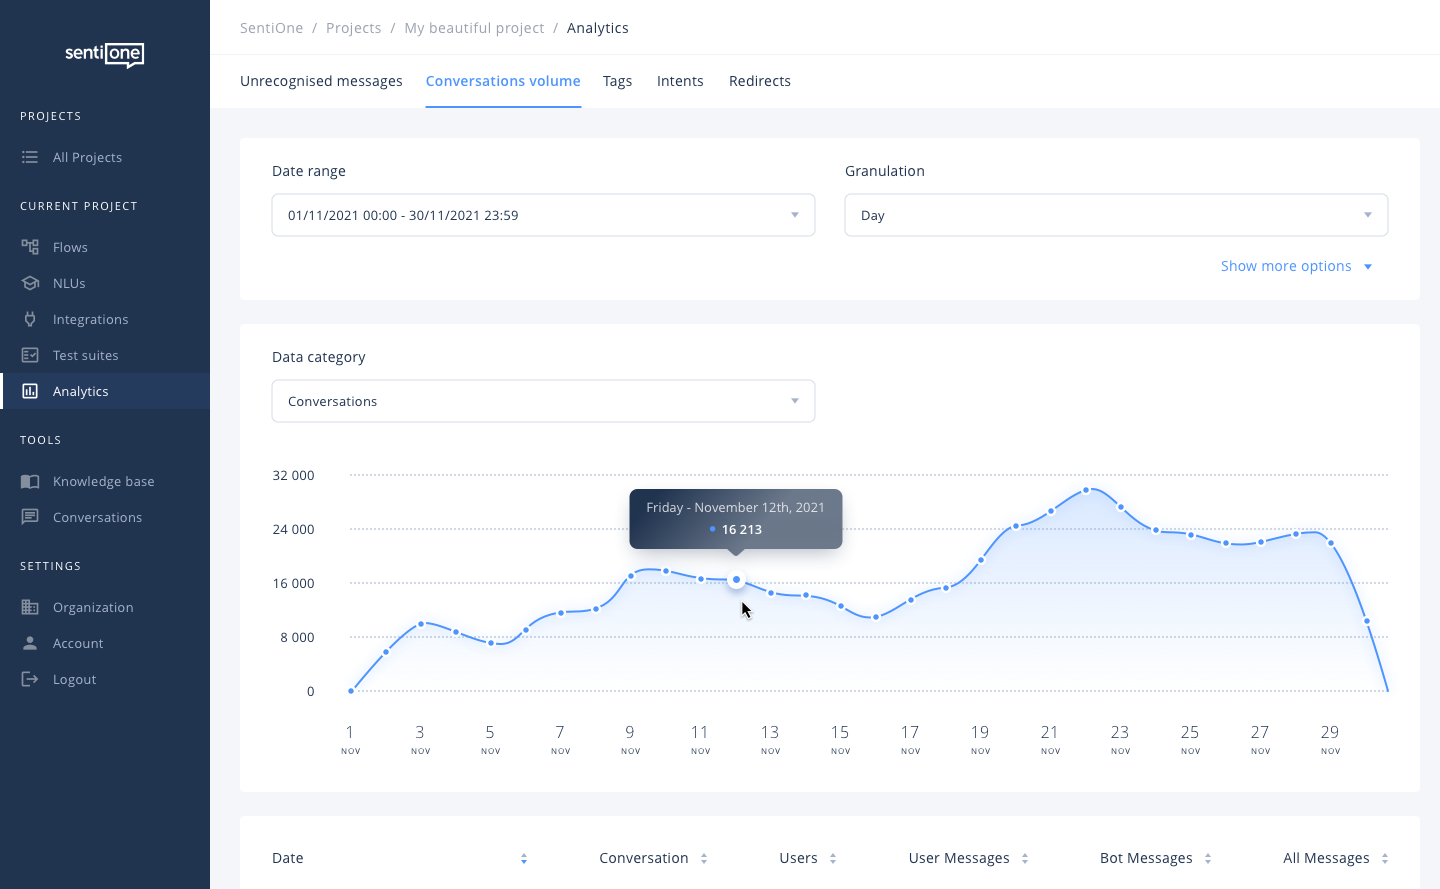Click the Knowledge base book icon
Image resolution: width=1440 pixels, height=889 pixels.
30,481
